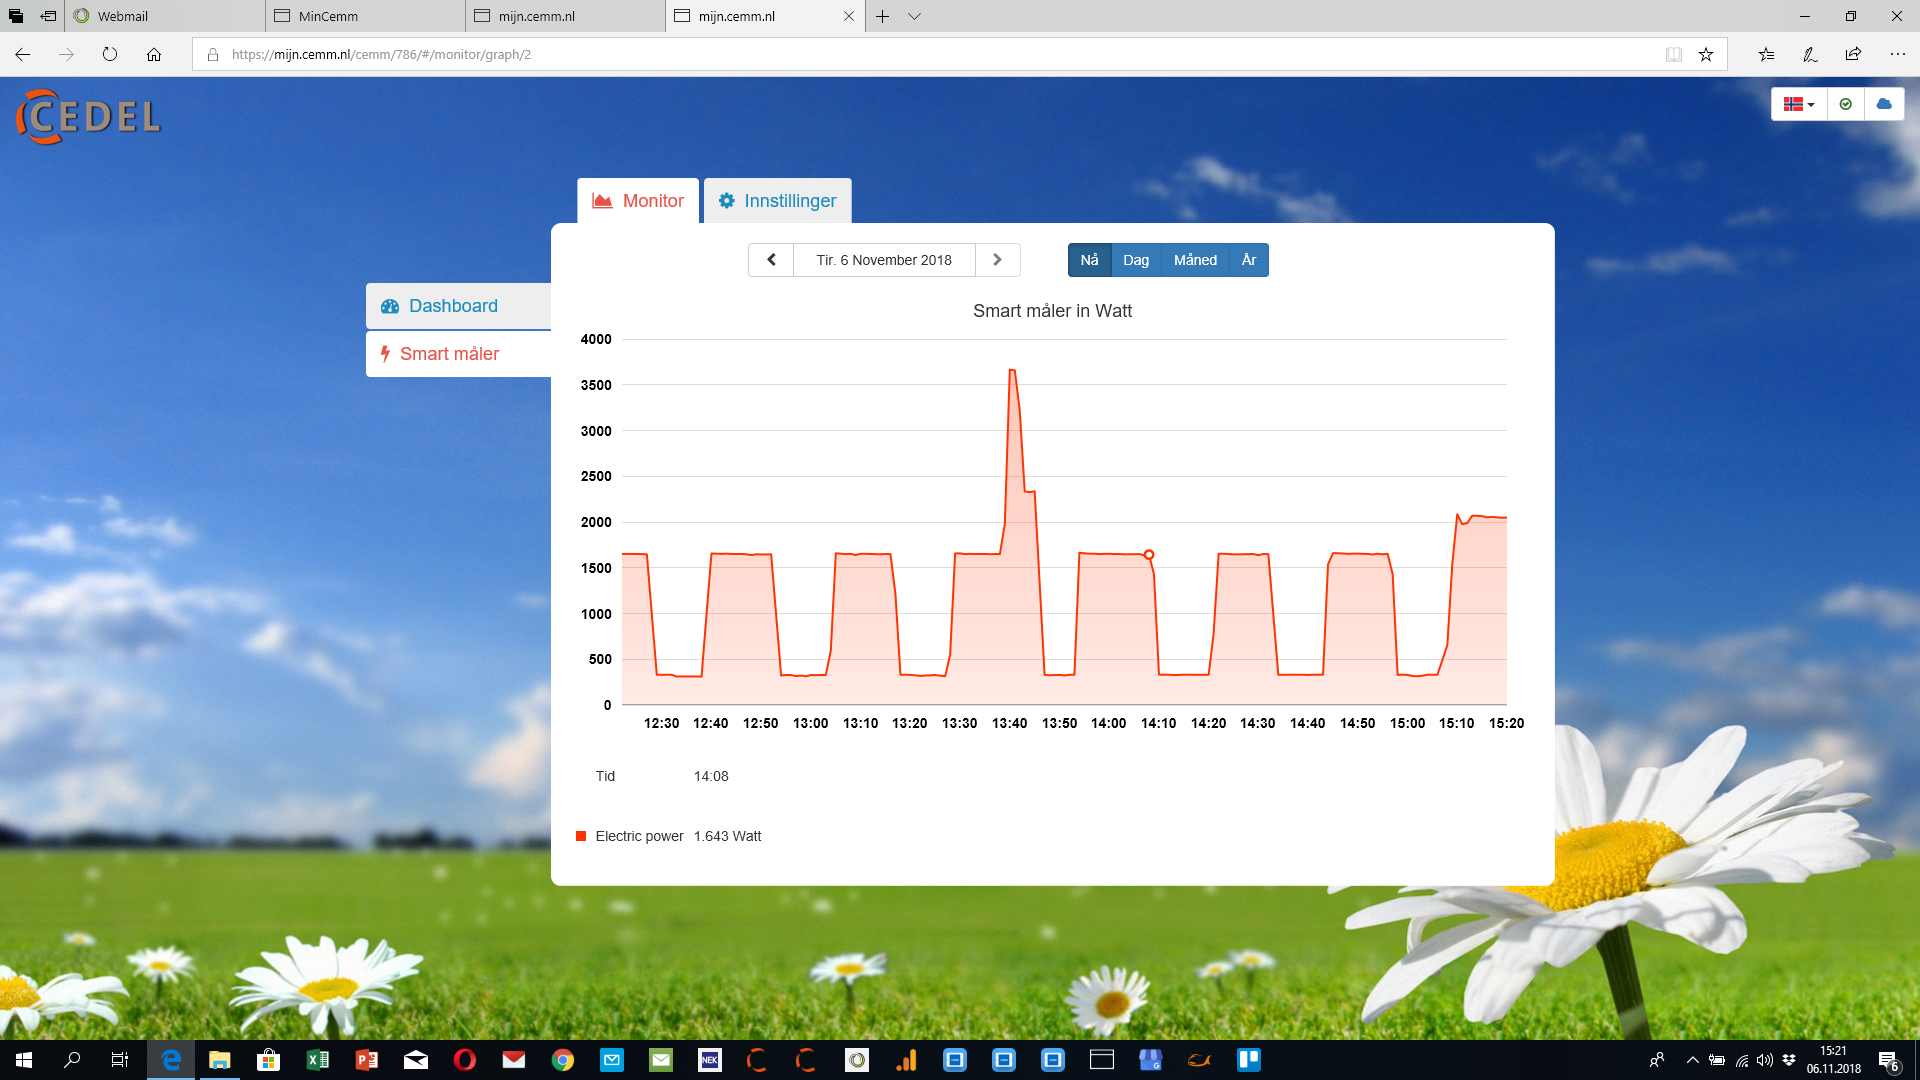Select the Nå time range
This screenshot has height=1080, width=1920.
[1089, 260]
